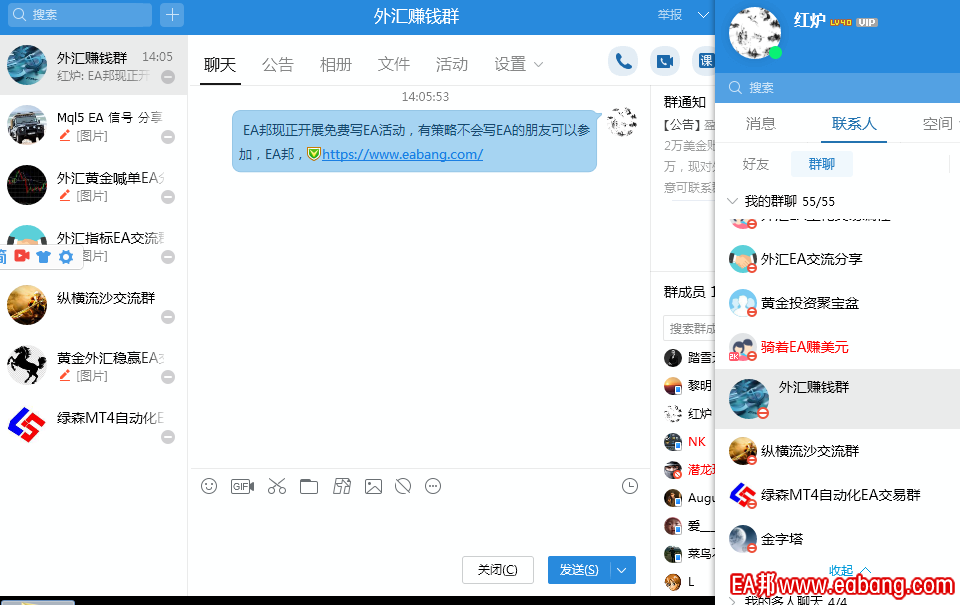Click the 群通知 heading
The image size is (960, 605).
click(x=684, y=102)
